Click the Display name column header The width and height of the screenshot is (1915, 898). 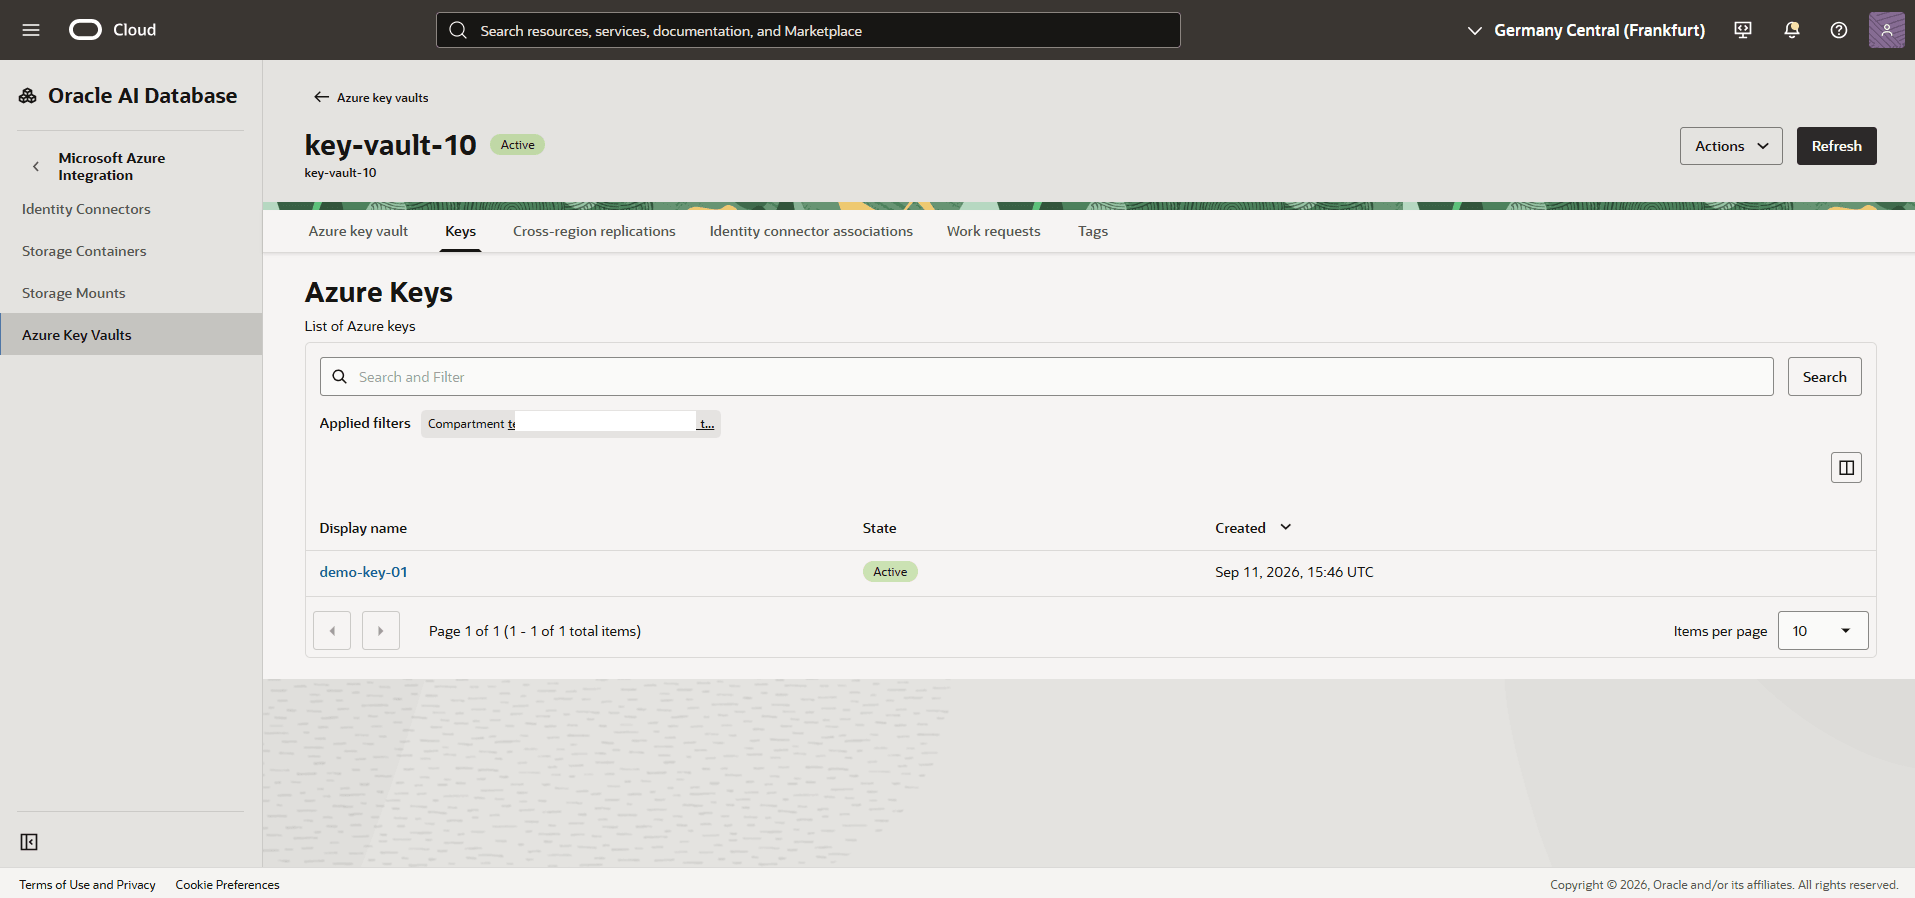tap(363, 528)
